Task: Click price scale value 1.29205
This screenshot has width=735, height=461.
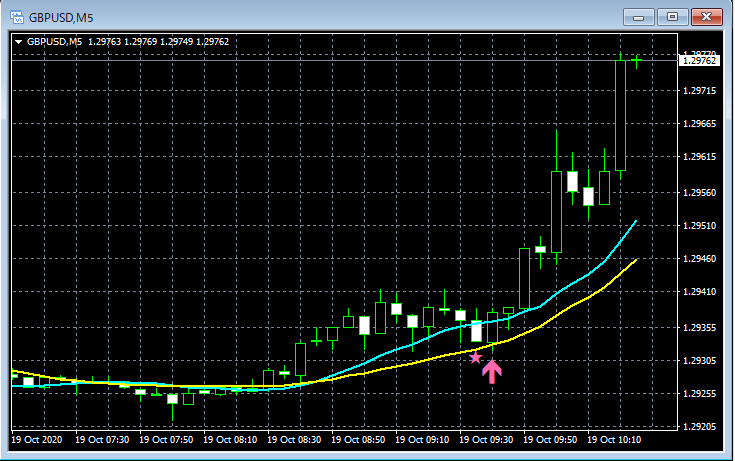Action: (699, 426)
